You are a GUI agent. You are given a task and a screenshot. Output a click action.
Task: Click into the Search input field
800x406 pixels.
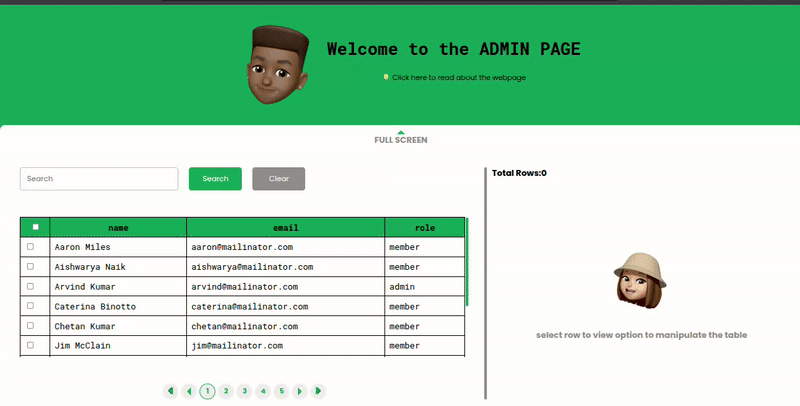[99, 179]
